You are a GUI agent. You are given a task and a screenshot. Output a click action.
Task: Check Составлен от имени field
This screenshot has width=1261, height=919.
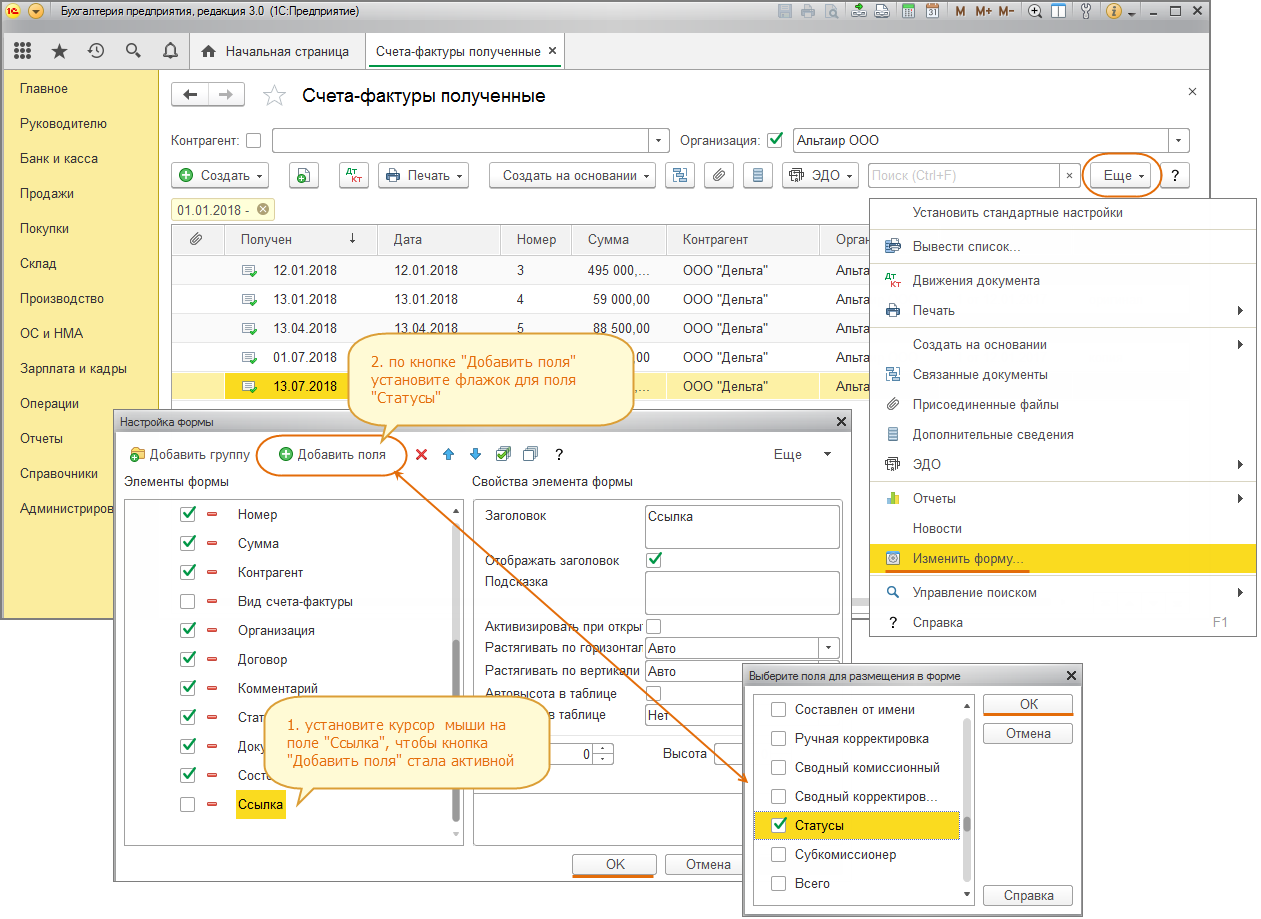point(779,710)
